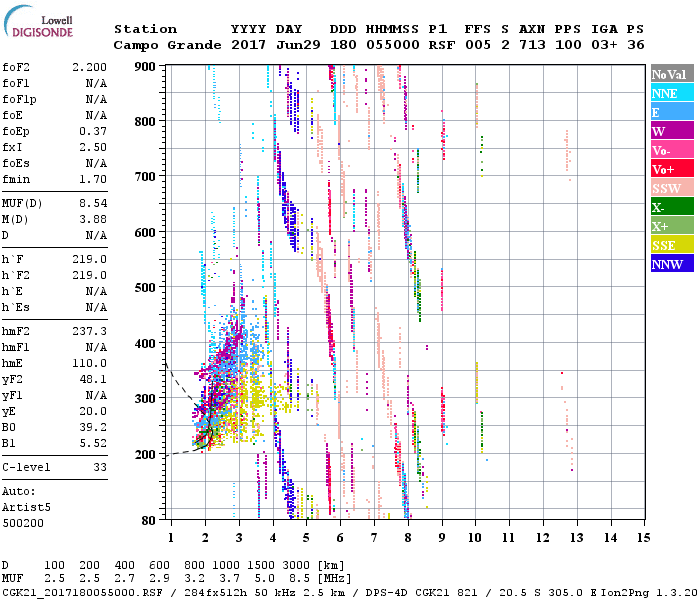Select the W purple legend swatch
The height and width of the screenshot is (600, 700).
tap(672, 131)
